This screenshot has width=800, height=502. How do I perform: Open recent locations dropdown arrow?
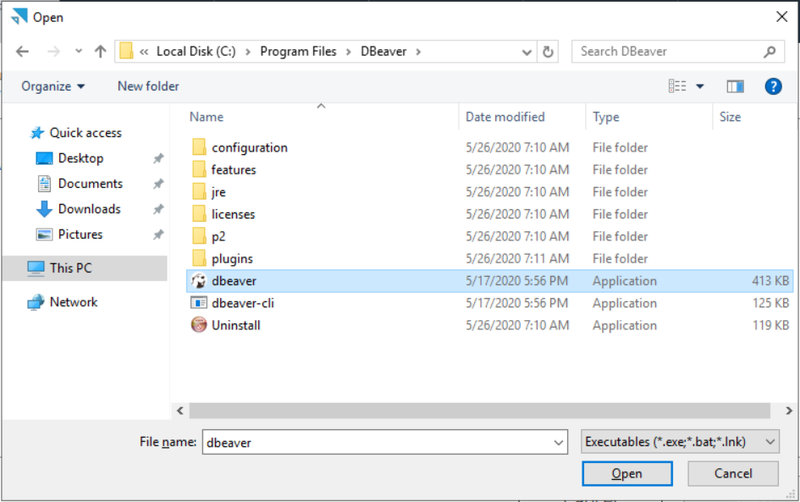(79, 51)
